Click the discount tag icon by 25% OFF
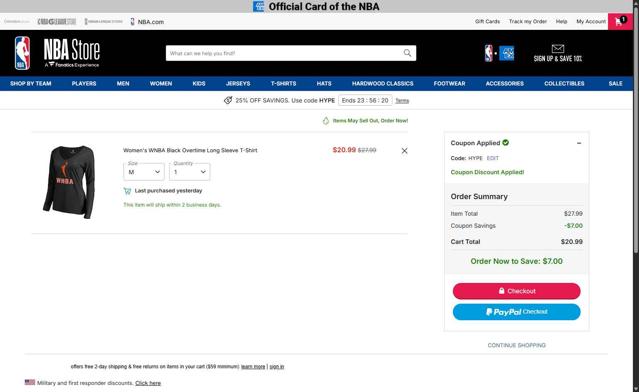 pyautogui.click(x=228, y=100)
